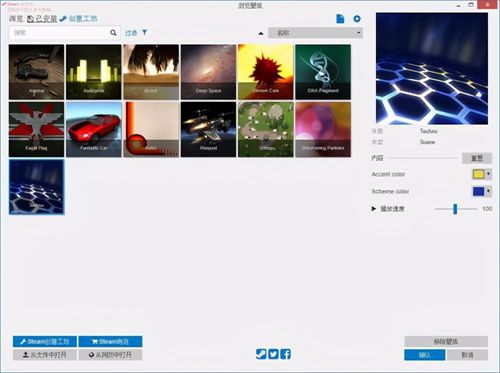This screenshot has width=500, height=373.
Task: Switch to the Workshop tab
Action: [x=78, y=19]
